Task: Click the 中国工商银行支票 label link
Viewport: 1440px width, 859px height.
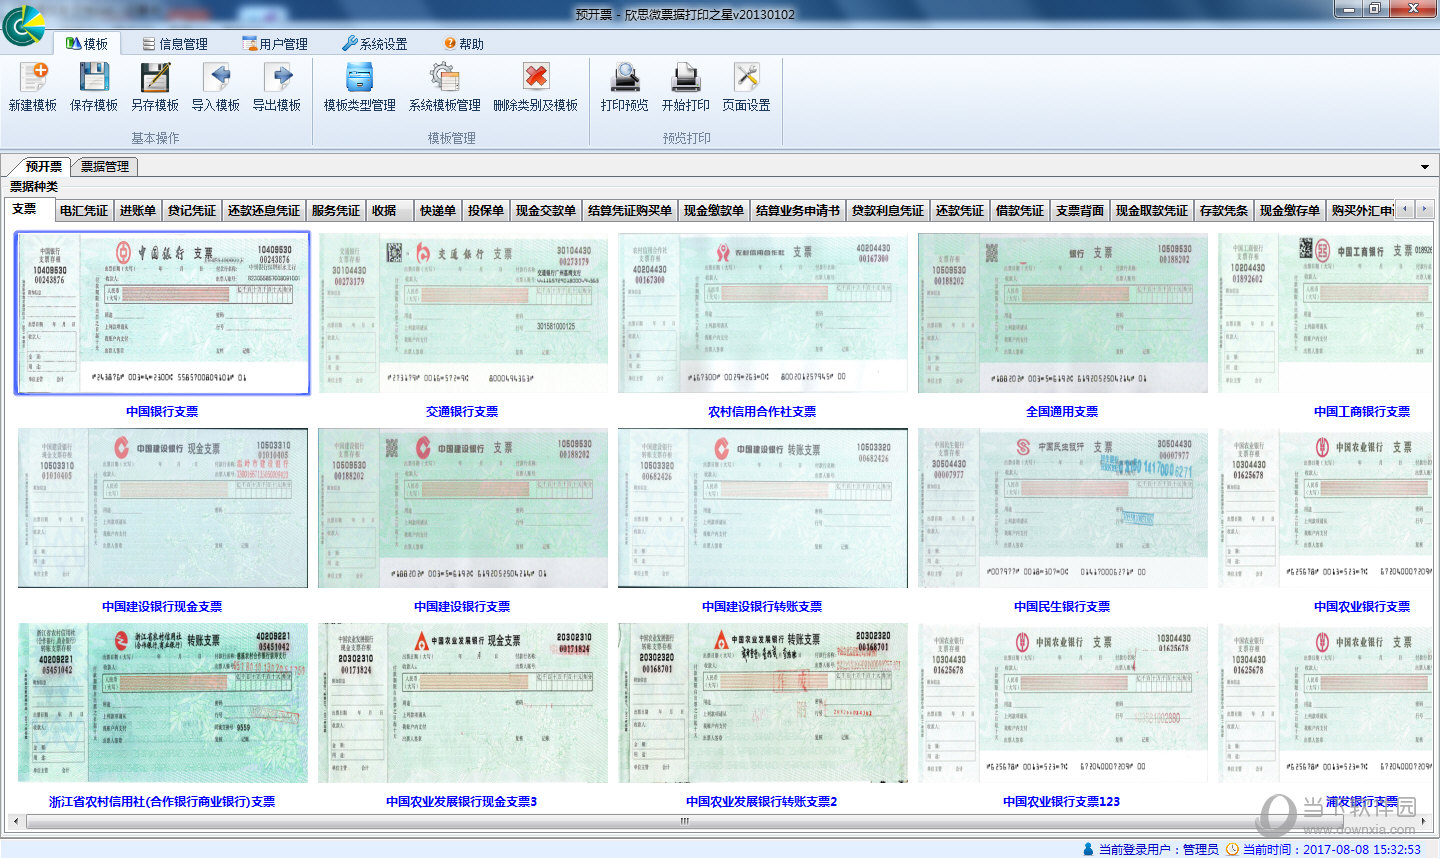Action: tap(1362, 411)
